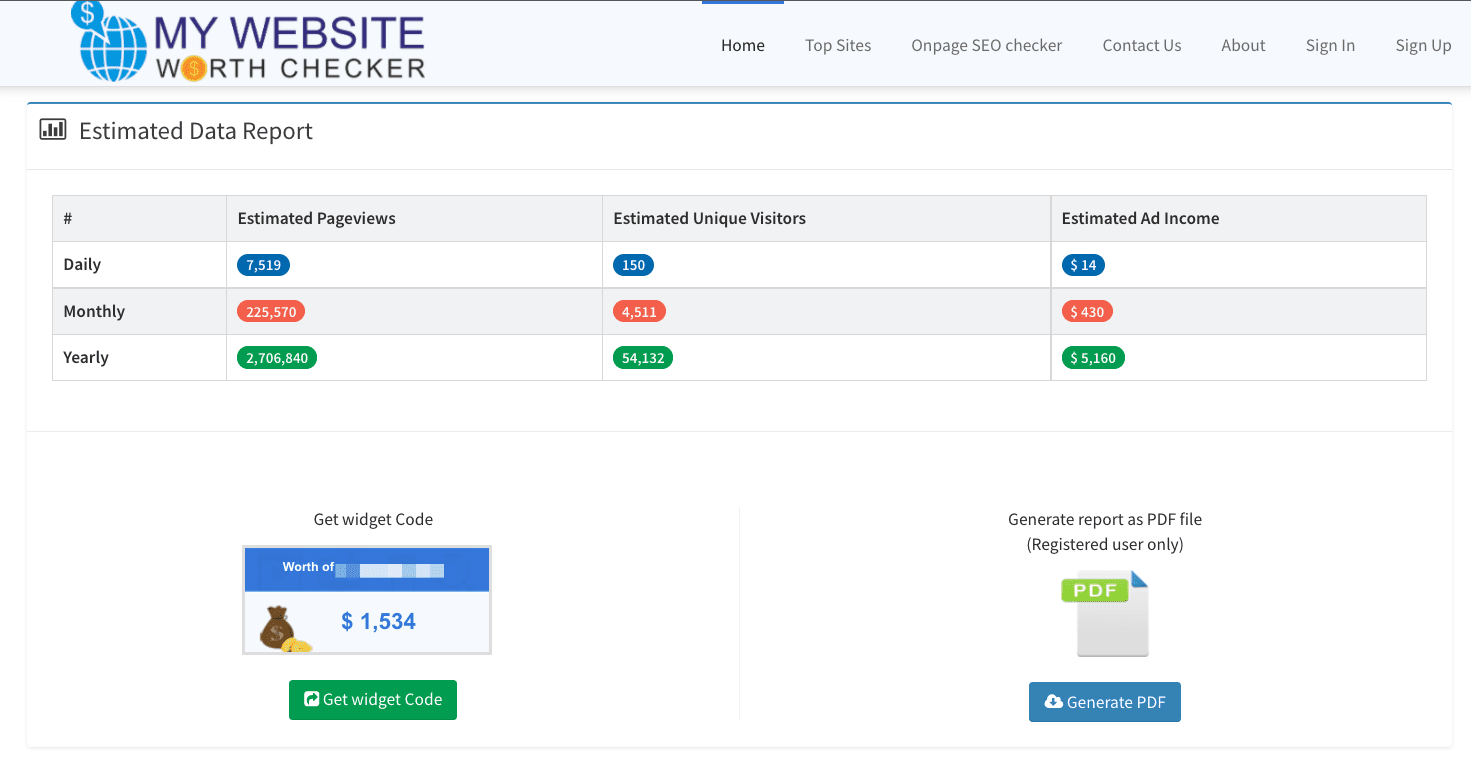The height and width of the screenshot is (763, 1471).
Task: Select the daily pageviews badge showing 7,519
Action: click(263, 264)
